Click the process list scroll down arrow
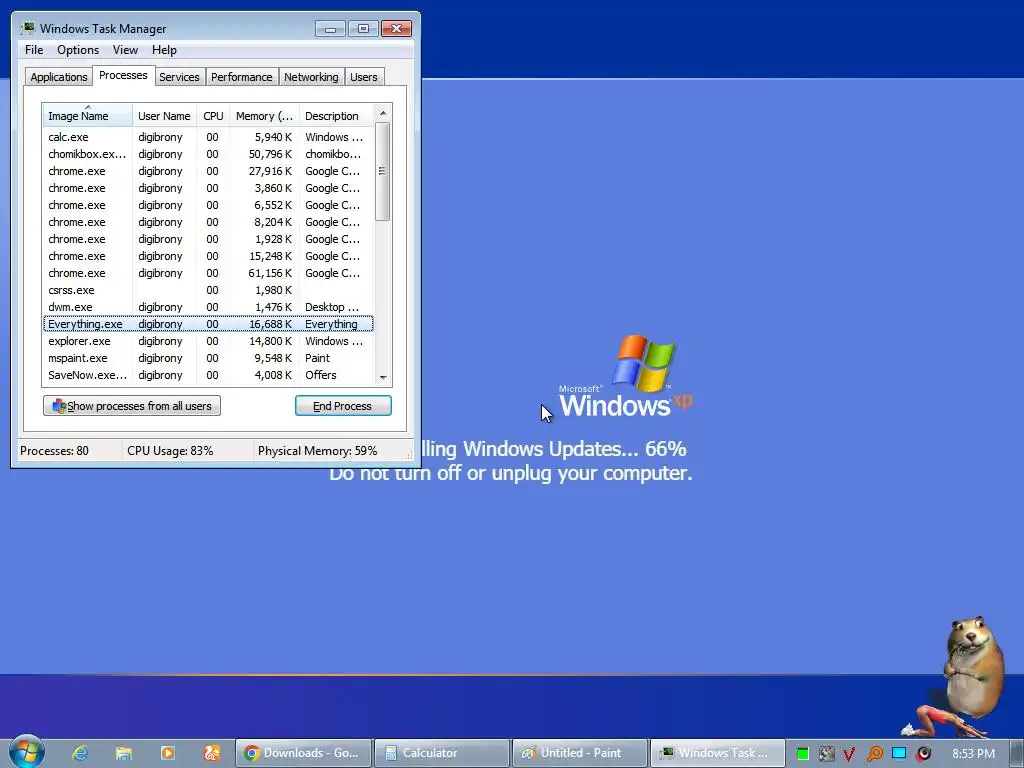Screen dimensions: 1024x768 pyautogui.click(x=383, y=377)
